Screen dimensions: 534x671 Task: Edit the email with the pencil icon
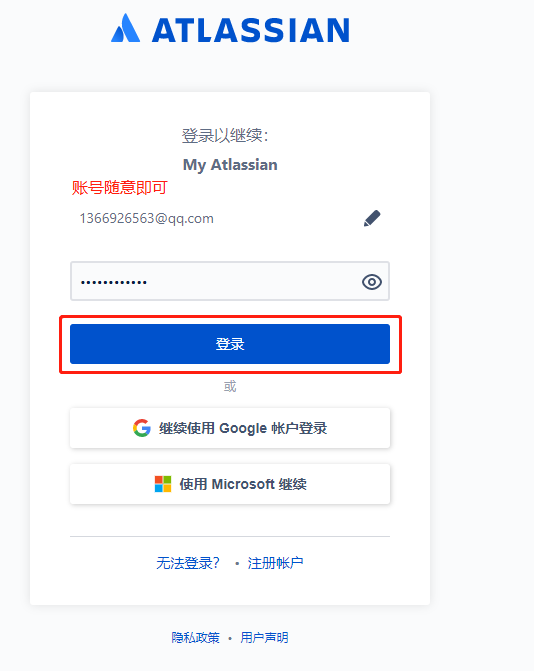pyautogui.click(x=372, y=218)
